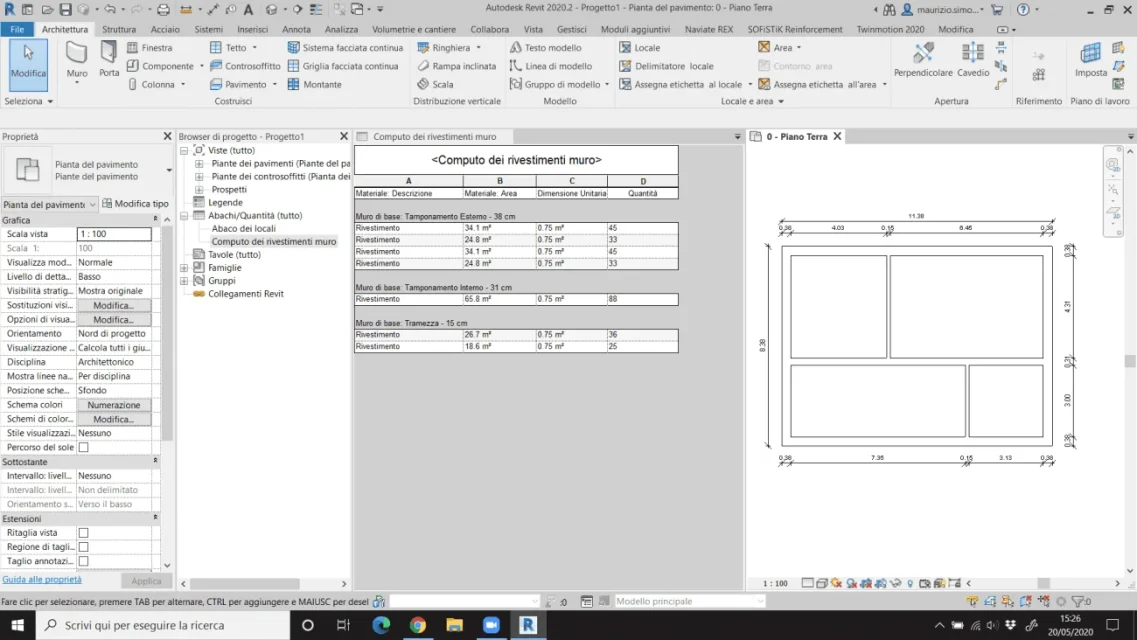The height and width of the screenshot is (640, 1137).
Task: Expand the Famiglie tree node
Action: [184, 268]
